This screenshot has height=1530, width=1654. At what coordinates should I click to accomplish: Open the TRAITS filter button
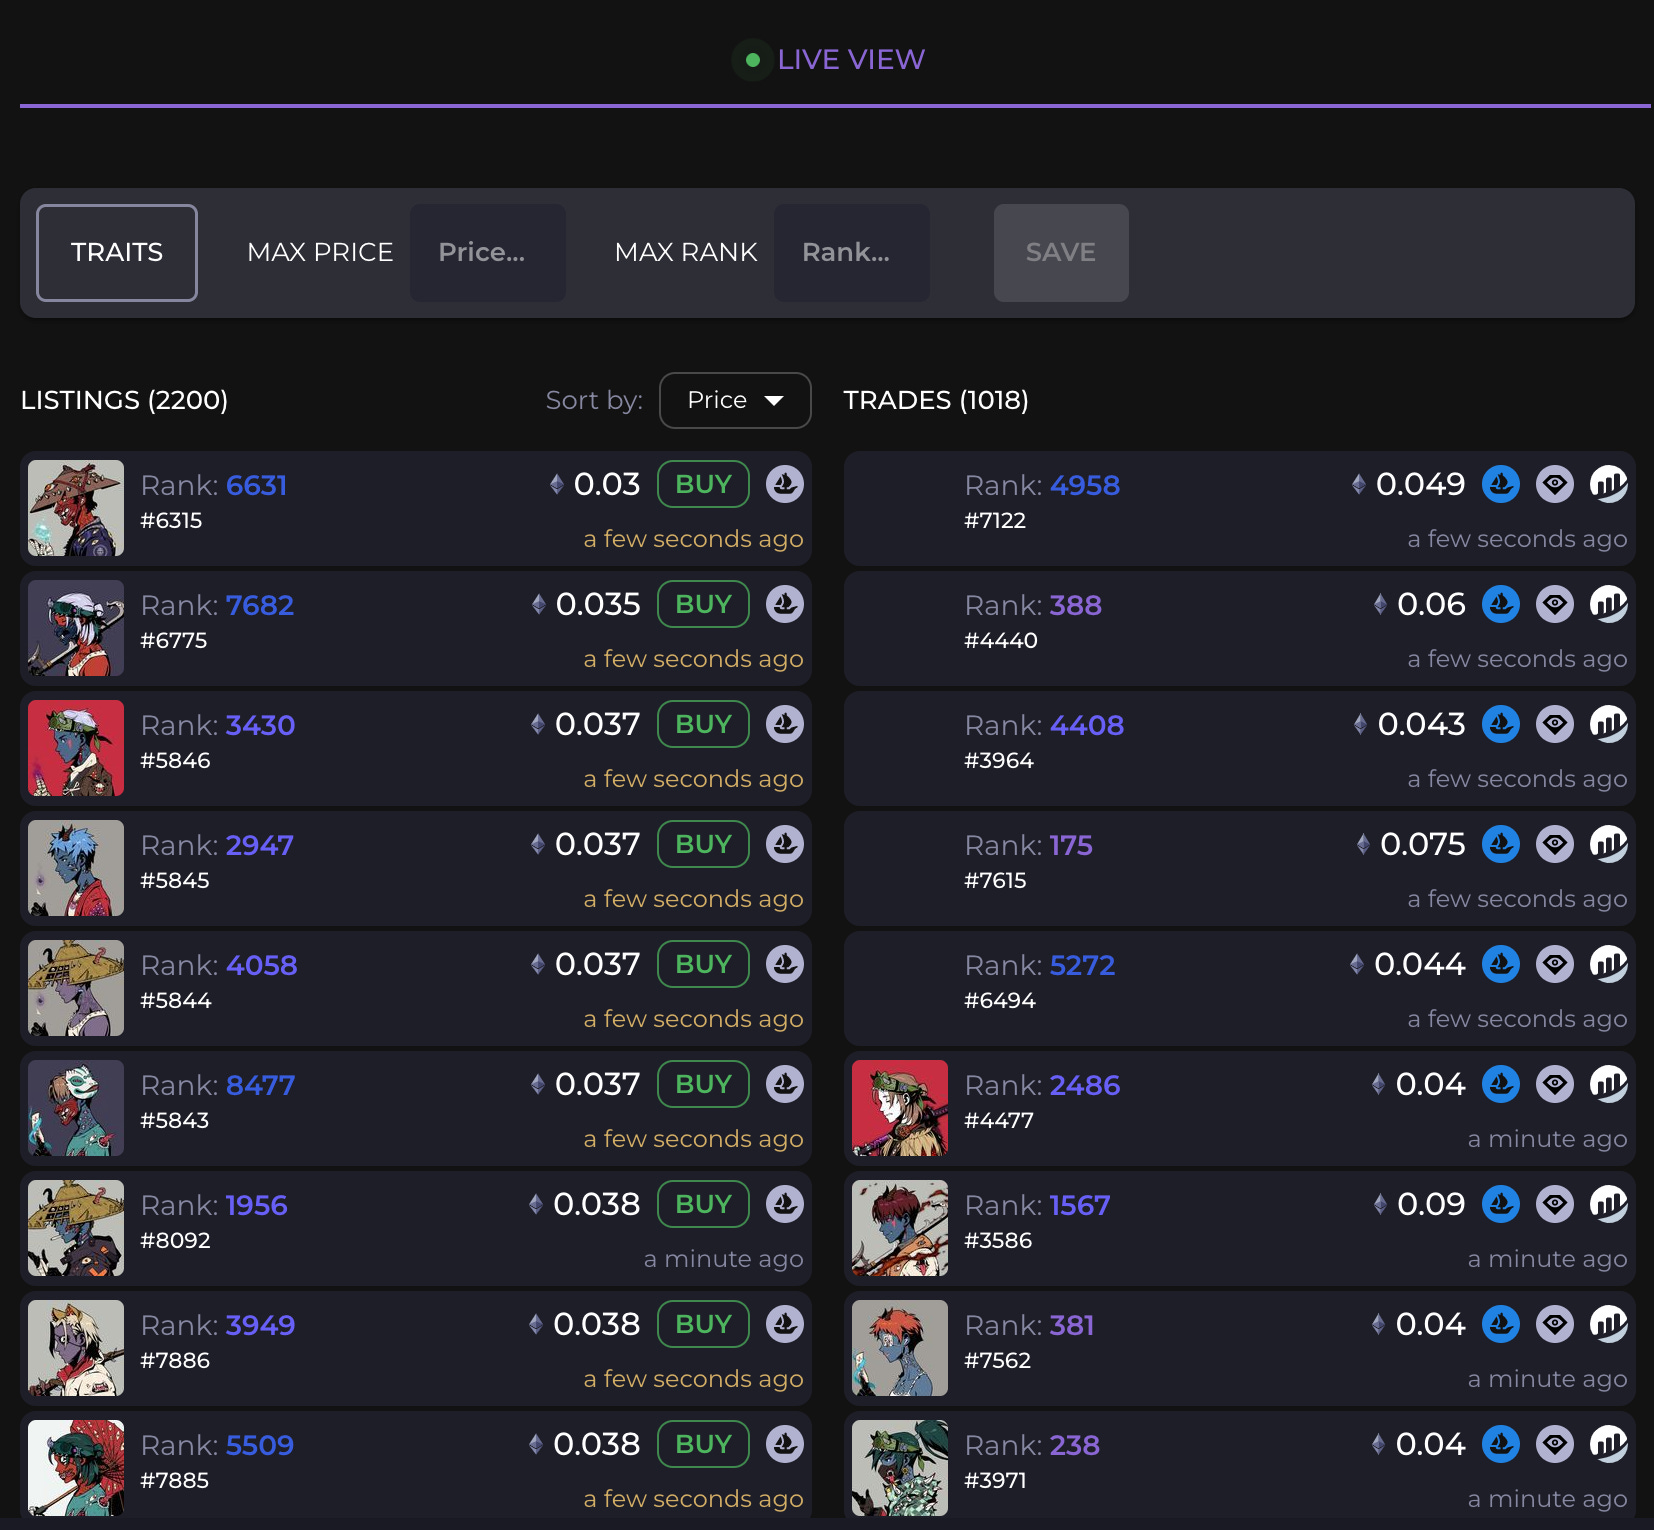click(117, 253)
